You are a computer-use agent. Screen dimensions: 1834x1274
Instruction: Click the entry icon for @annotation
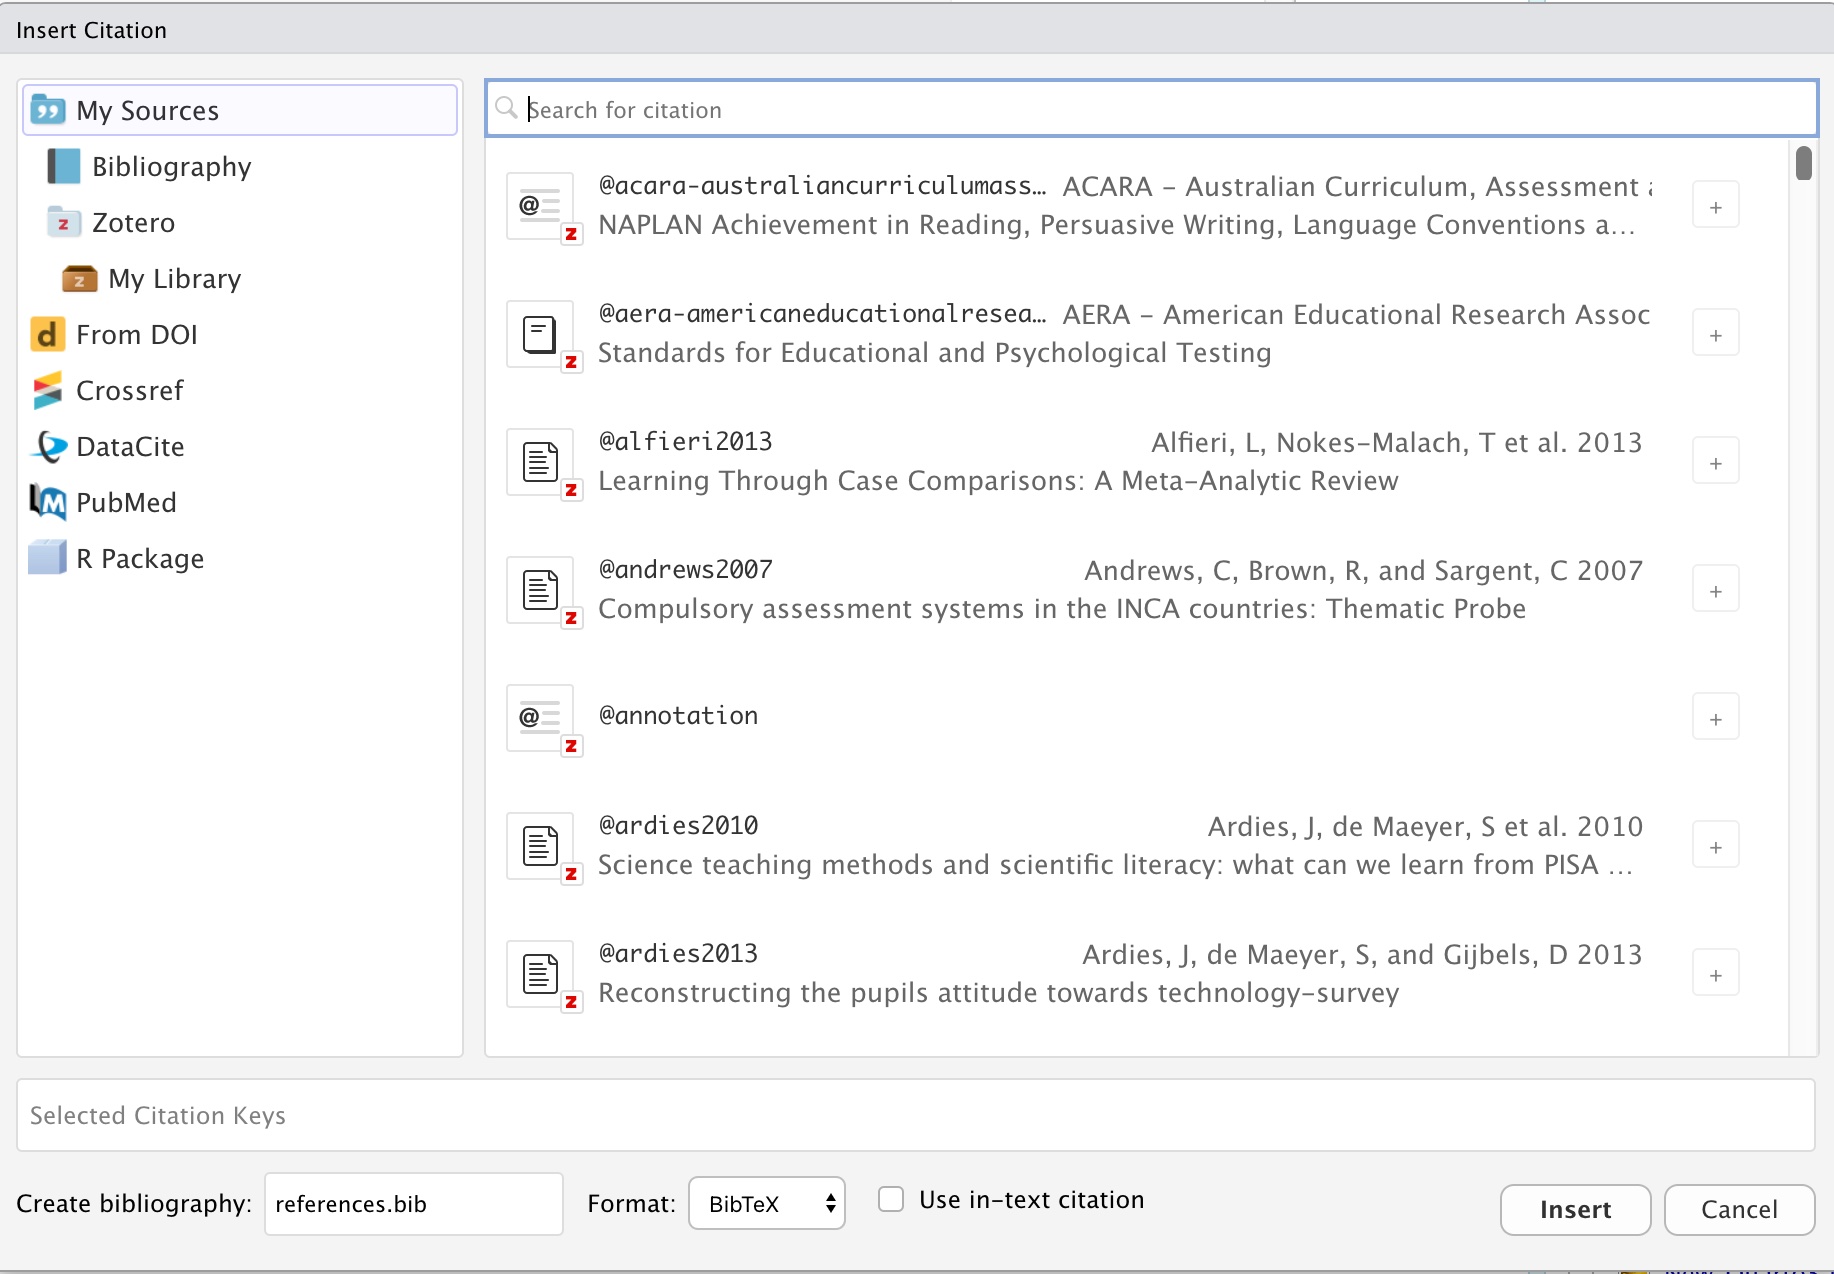540,718
